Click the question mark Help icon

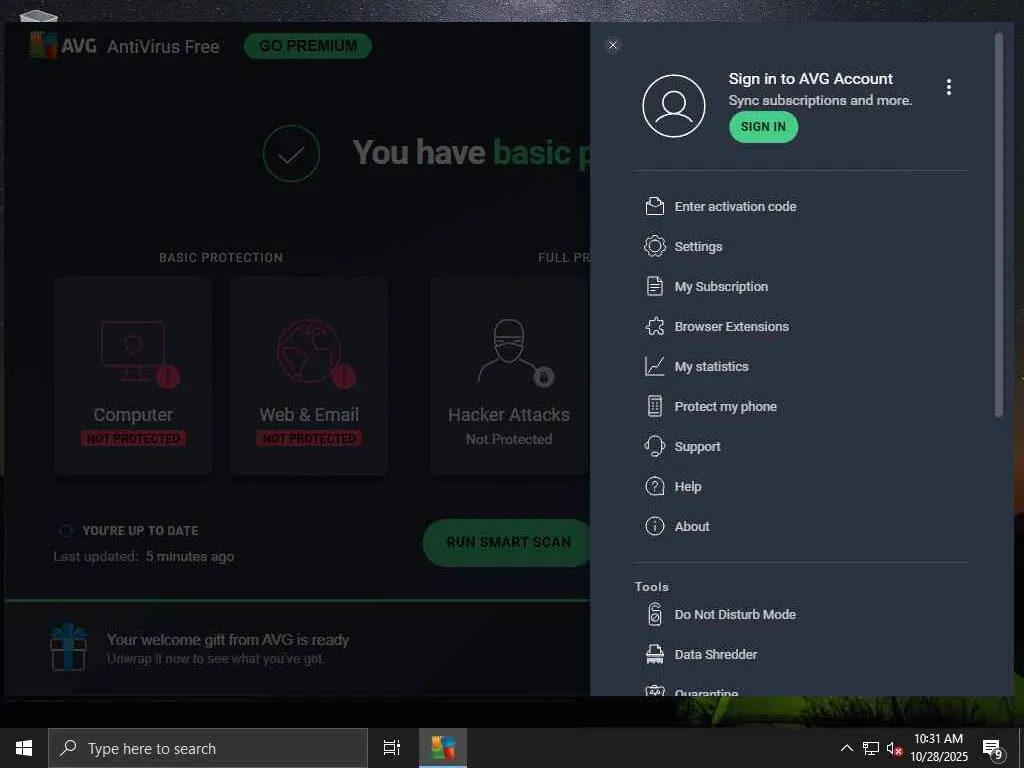coord(654,486)
